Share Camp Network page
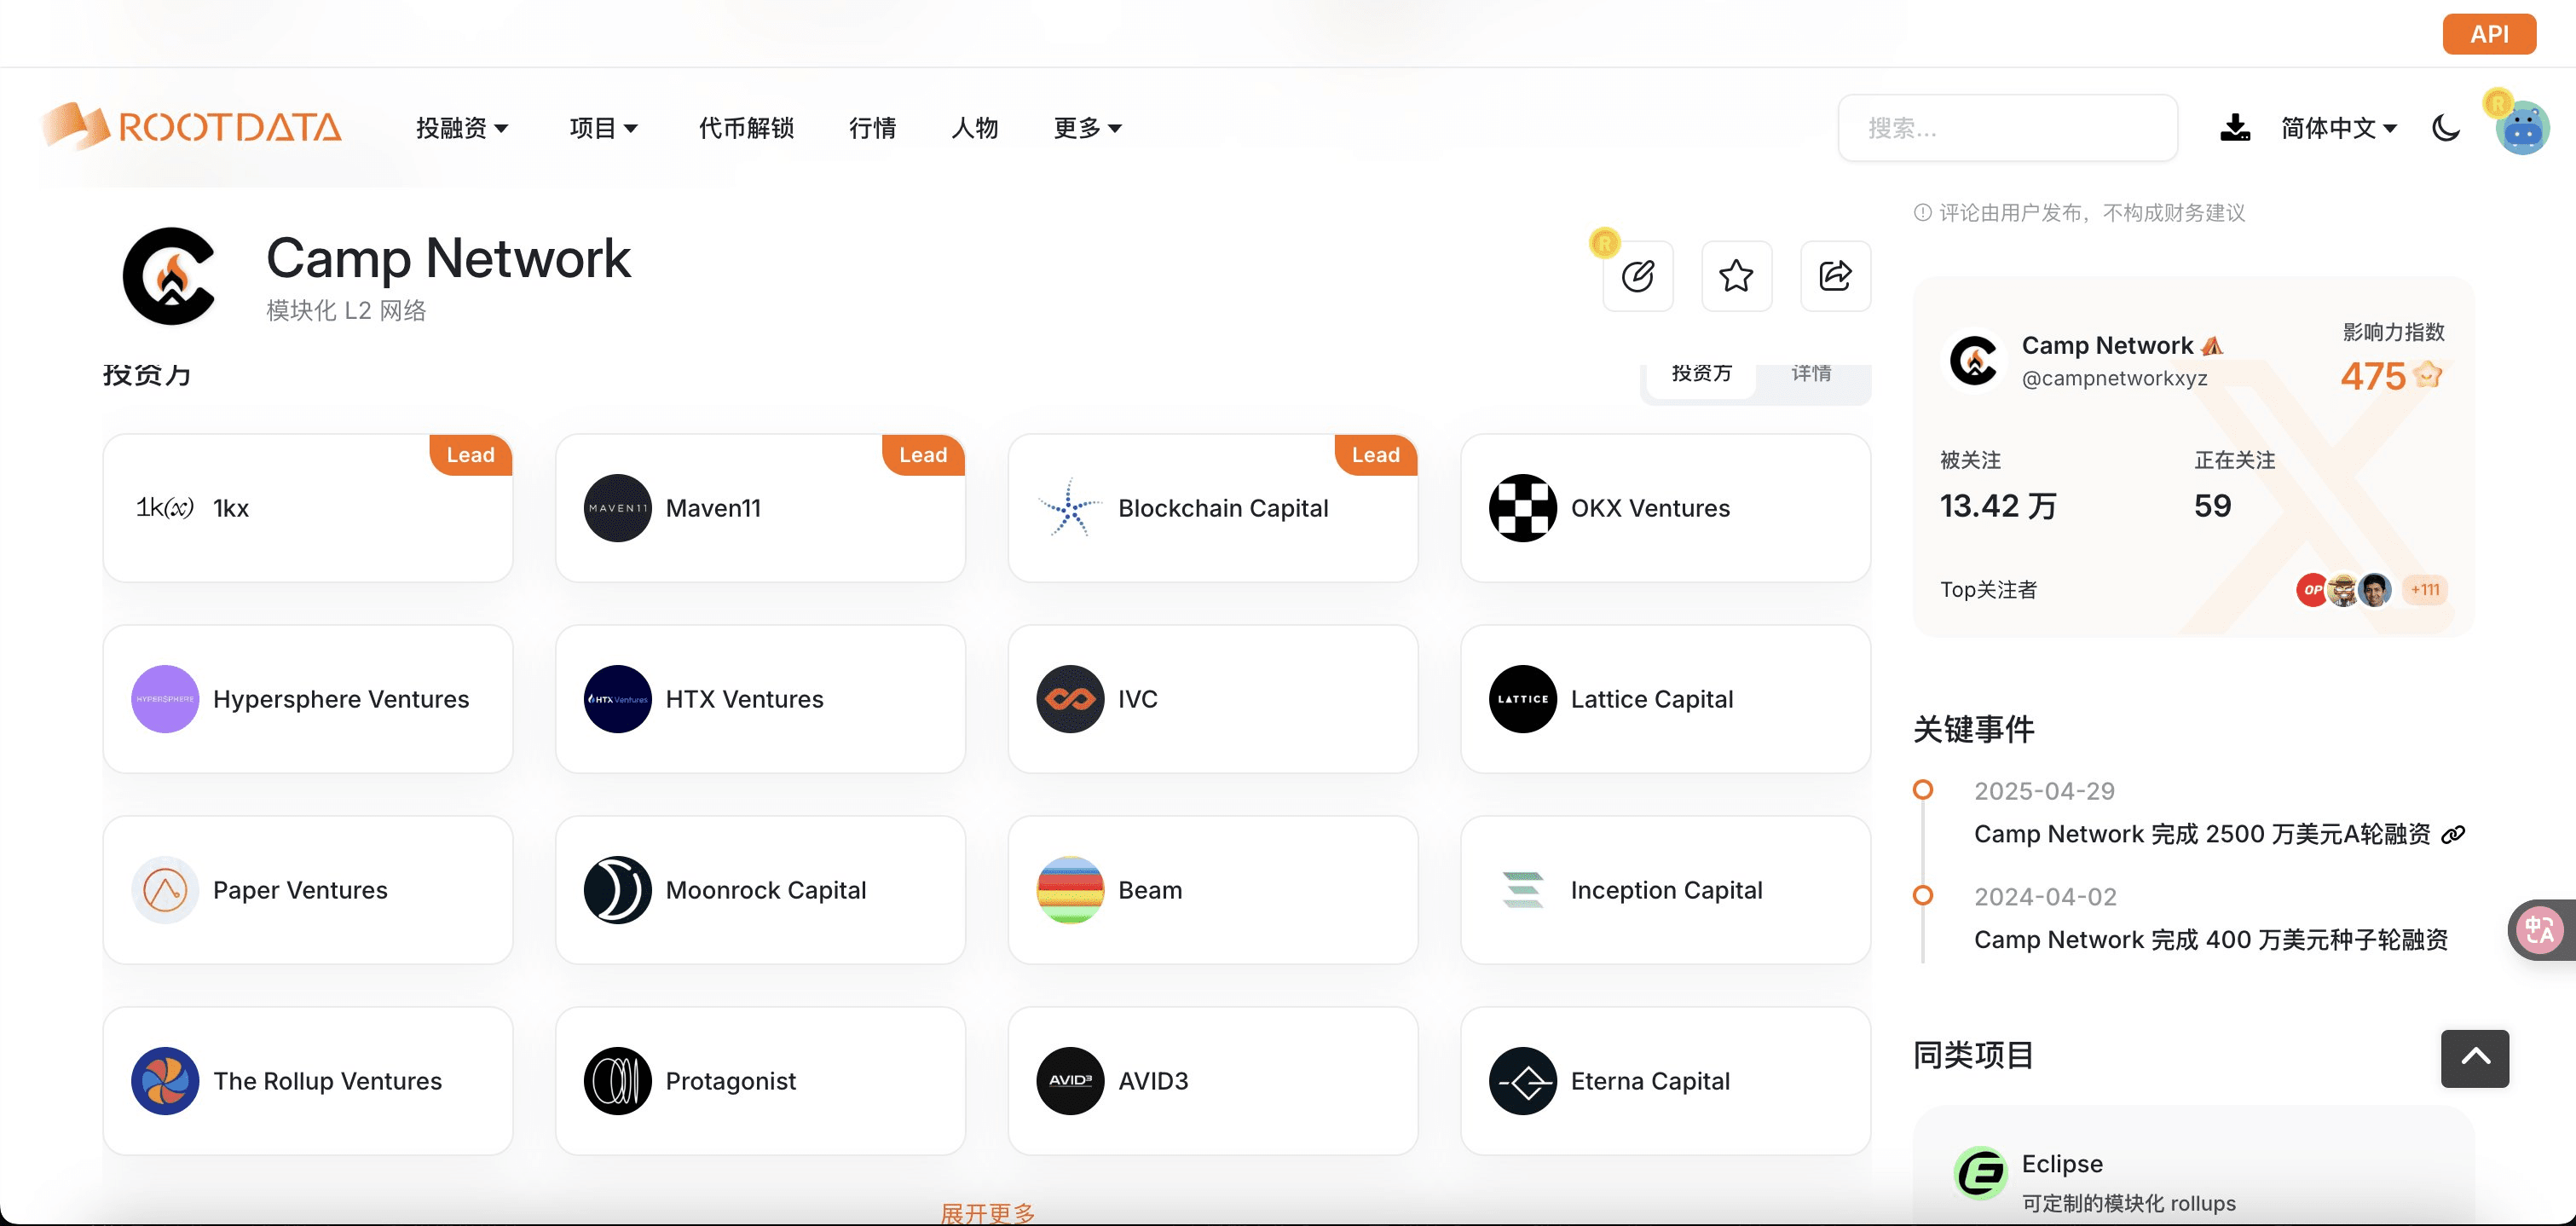The width and height of the screenshot is (2576, 1226). [x=1836, y=276]
